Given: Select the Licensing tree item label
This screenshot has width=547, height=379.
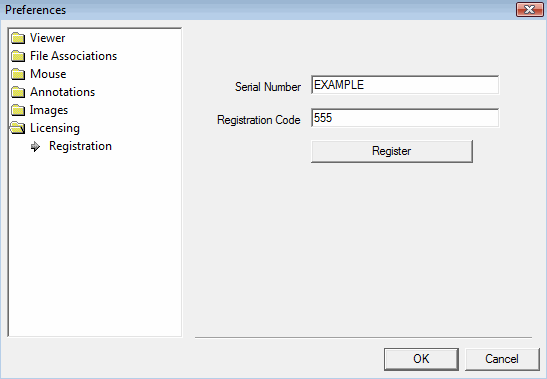Looking at the screenshot, I should pyautogui.click(x=55, y=128).
